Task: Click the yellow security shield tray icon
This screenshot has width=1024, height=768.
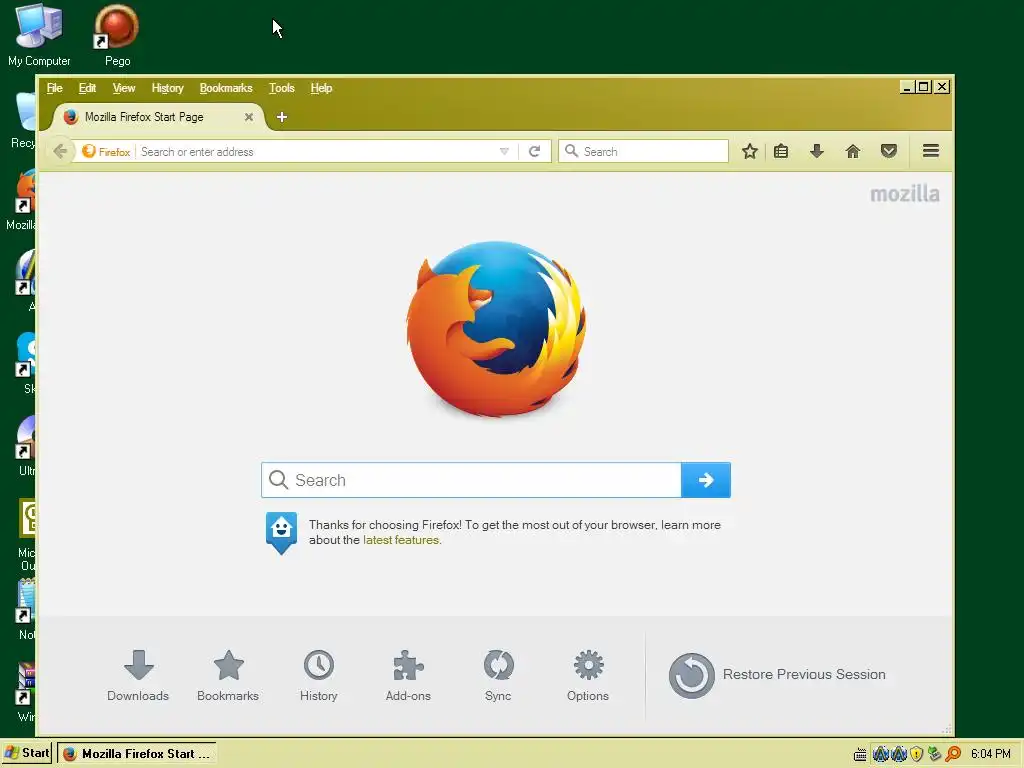Action: 917,754
